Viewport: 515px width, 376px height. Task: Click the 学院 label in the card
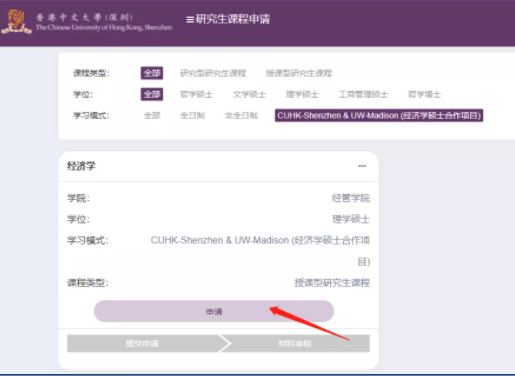78,198
